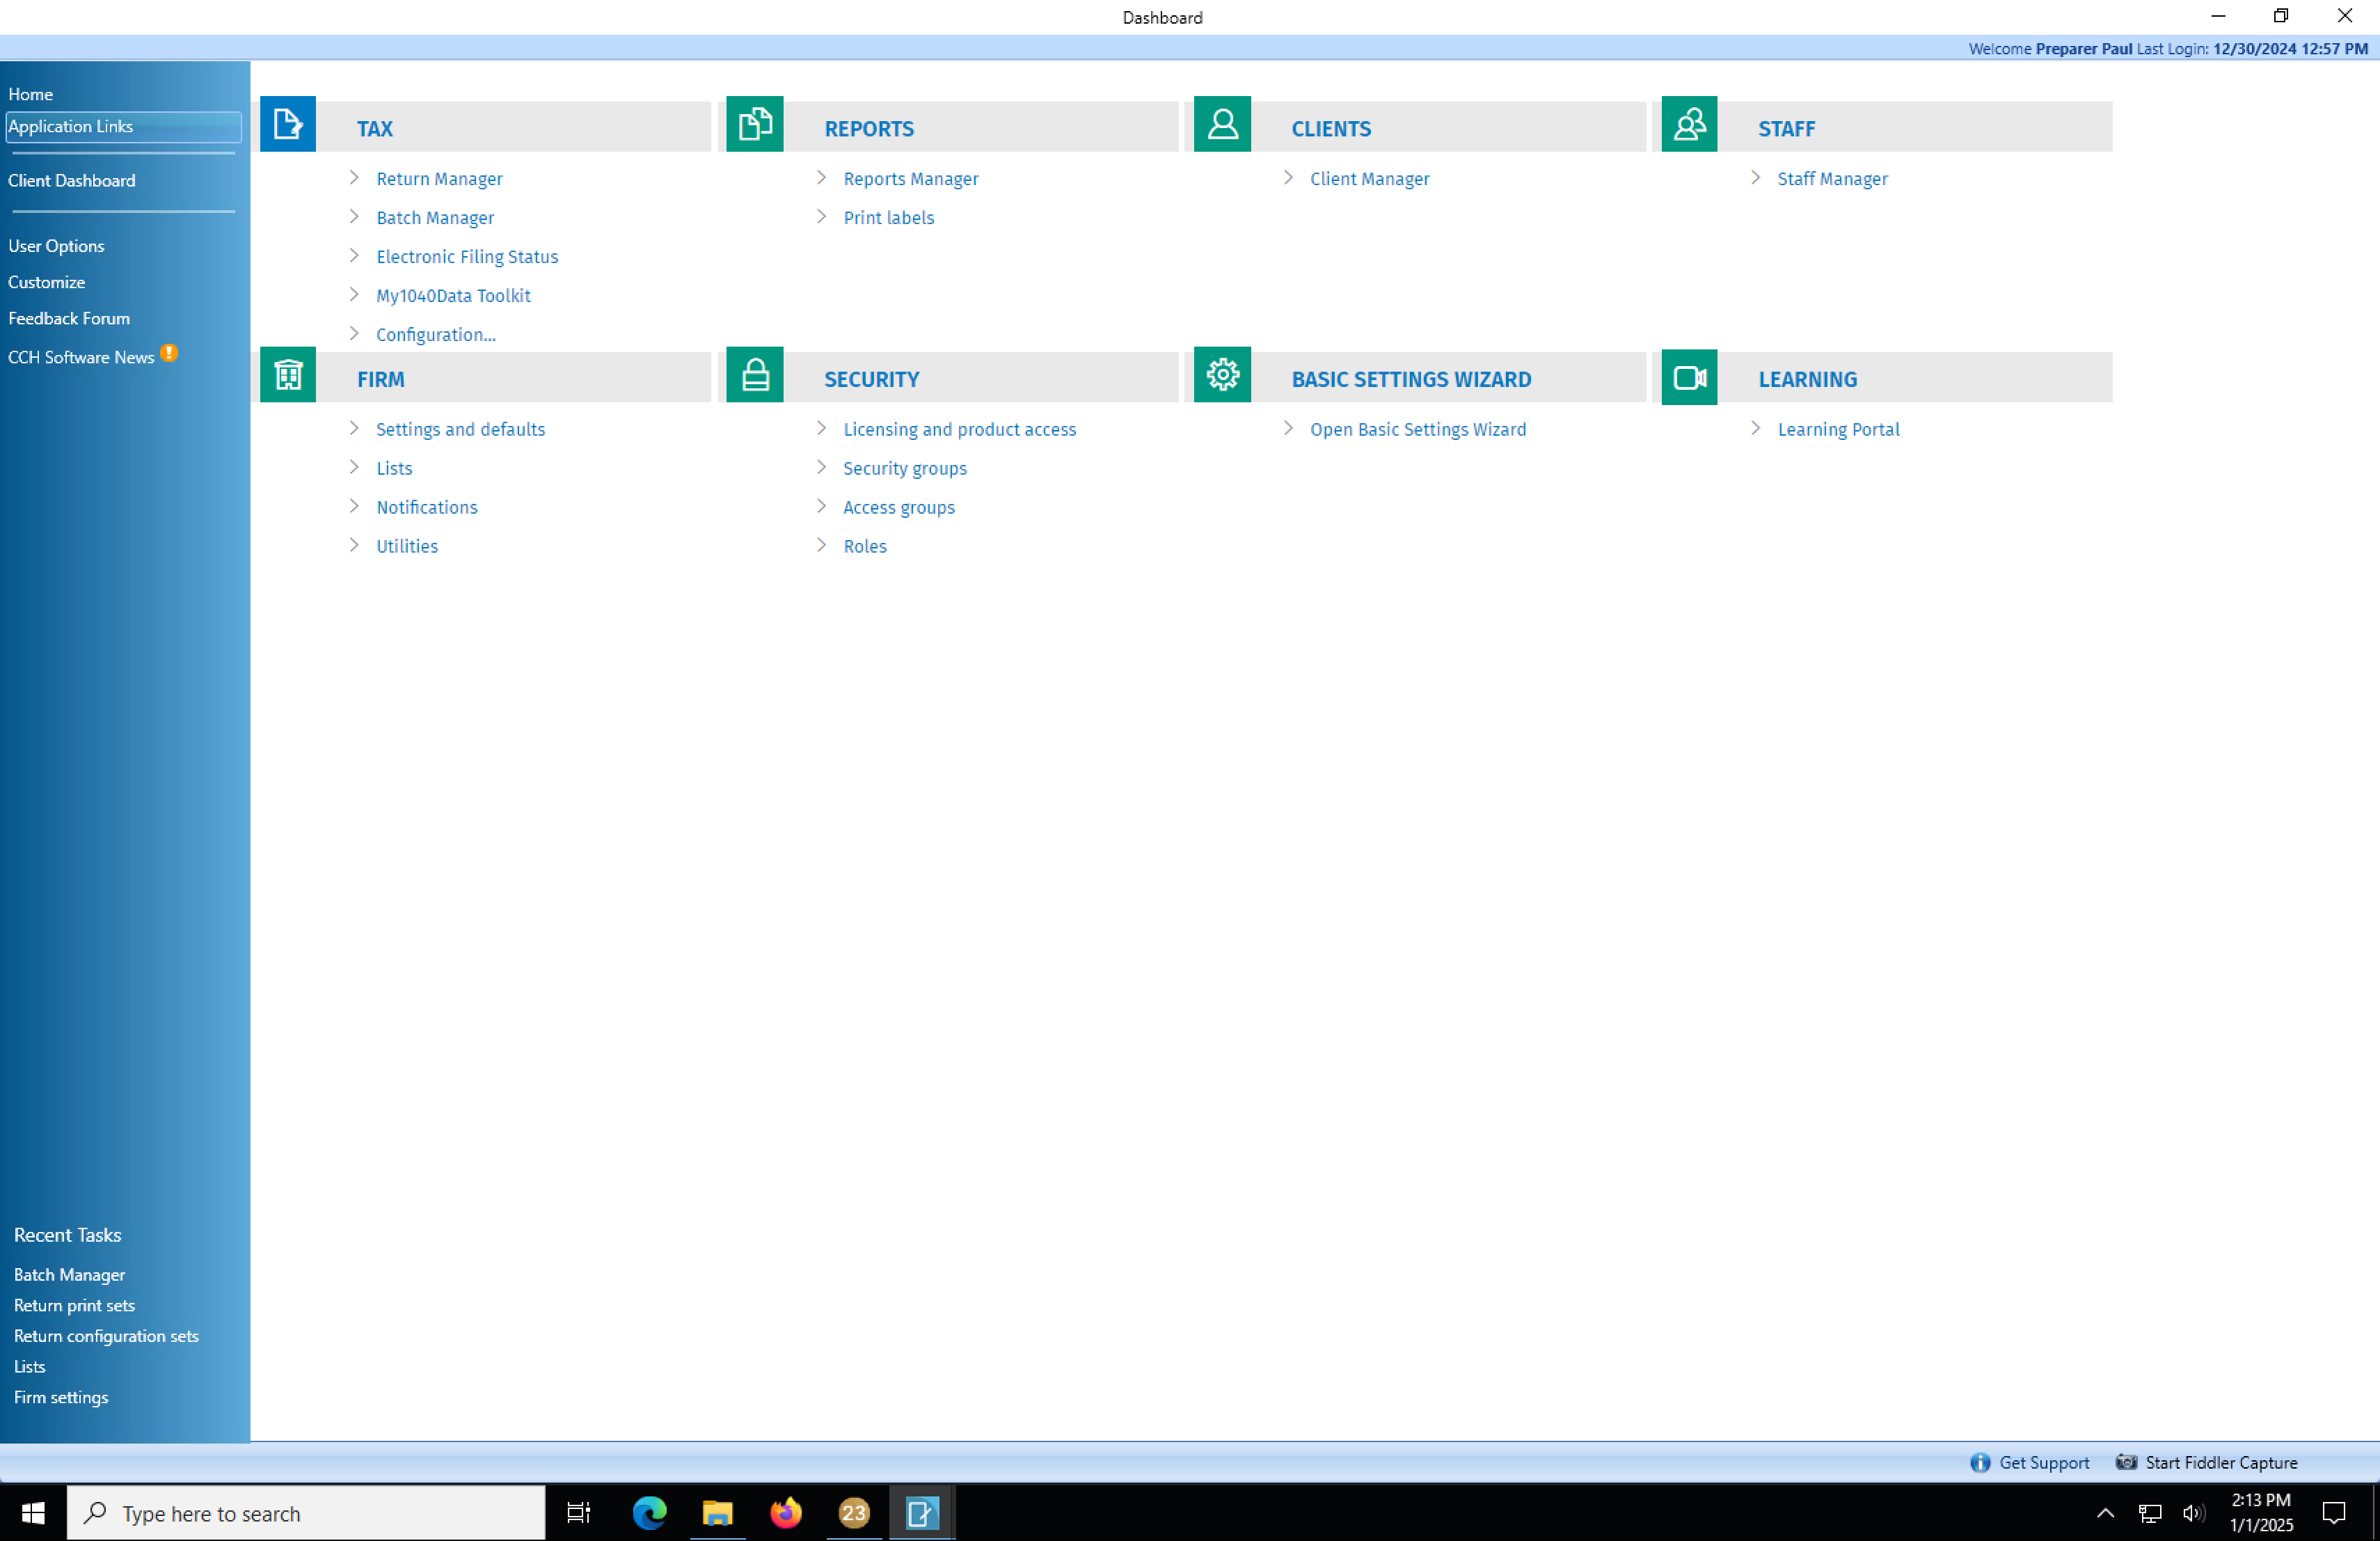
Task: Open Firefox from the taskbar
Action: pos(785,1512)
